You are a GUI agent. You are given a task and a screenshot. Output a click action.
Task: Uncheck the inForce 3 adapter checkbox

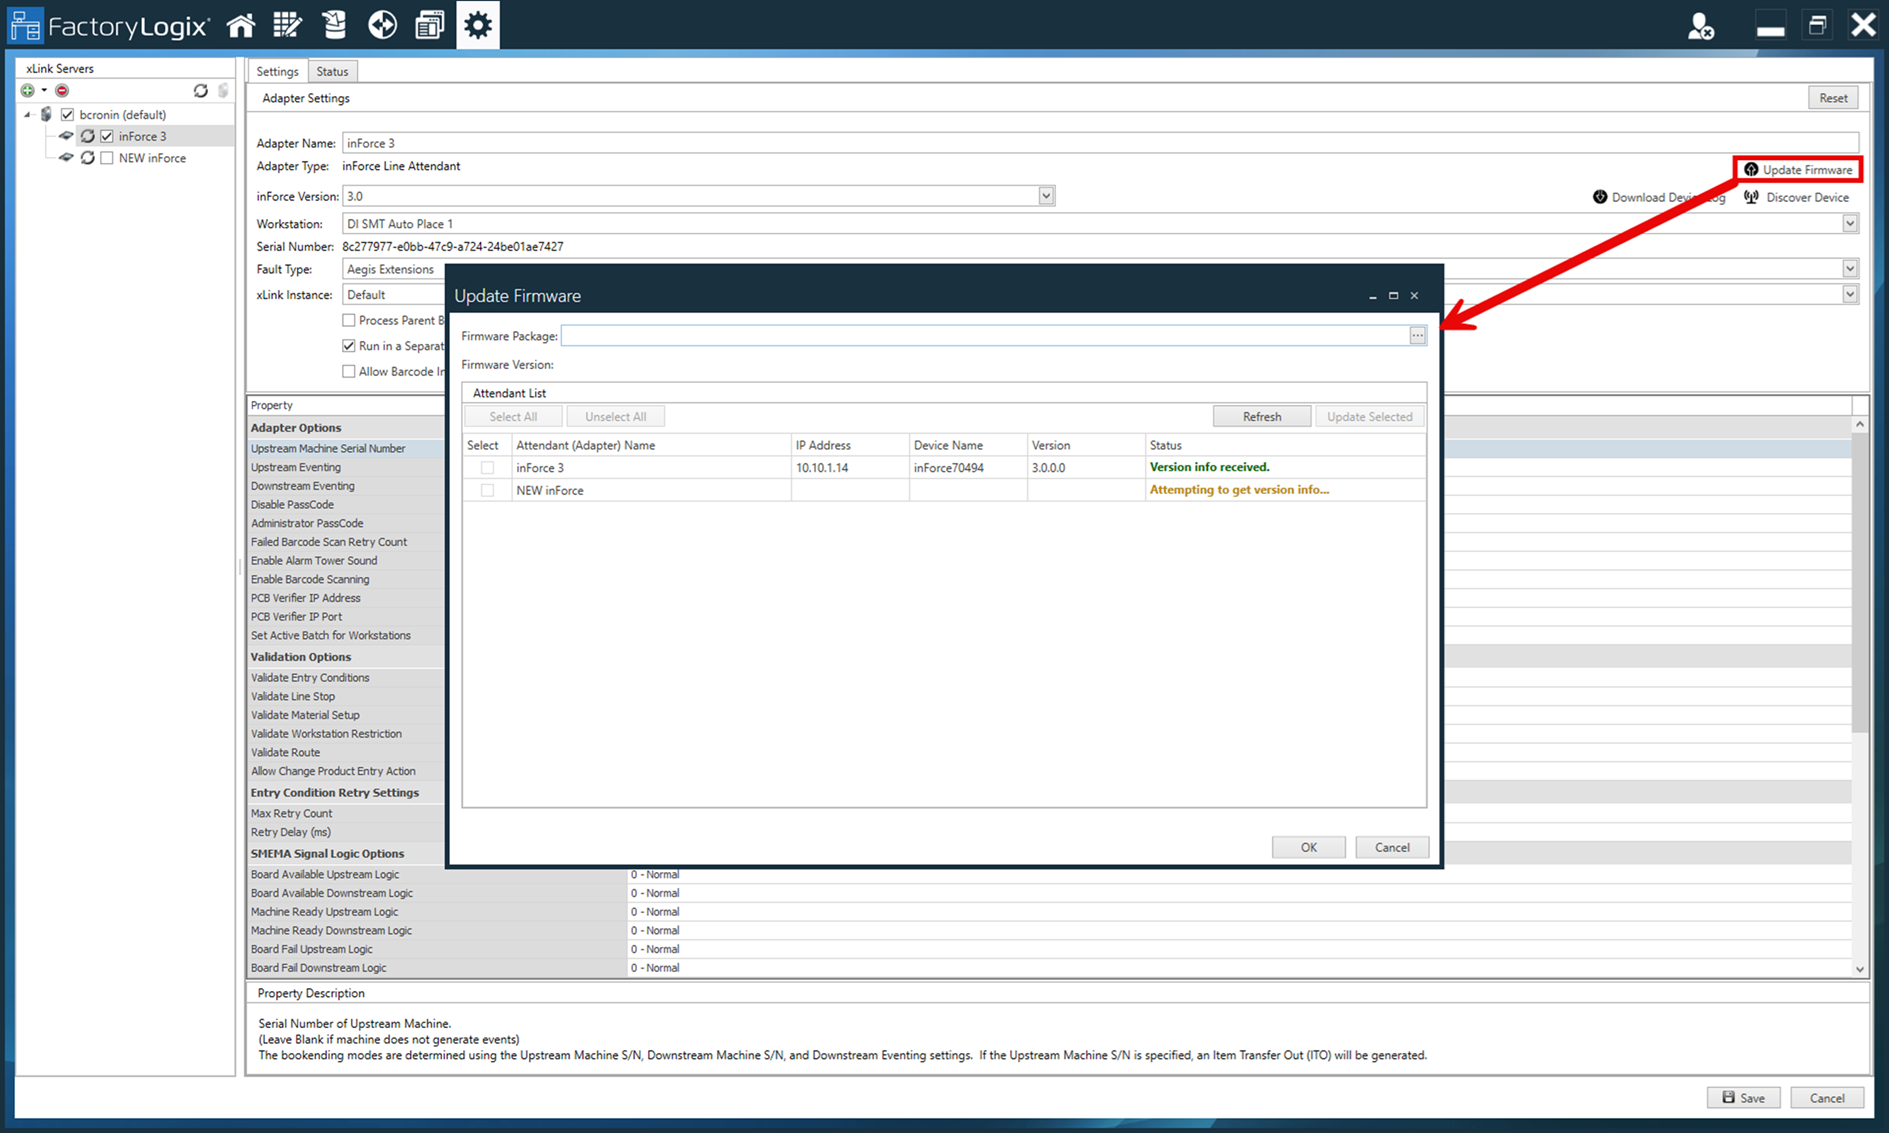(x=107, y=136)
